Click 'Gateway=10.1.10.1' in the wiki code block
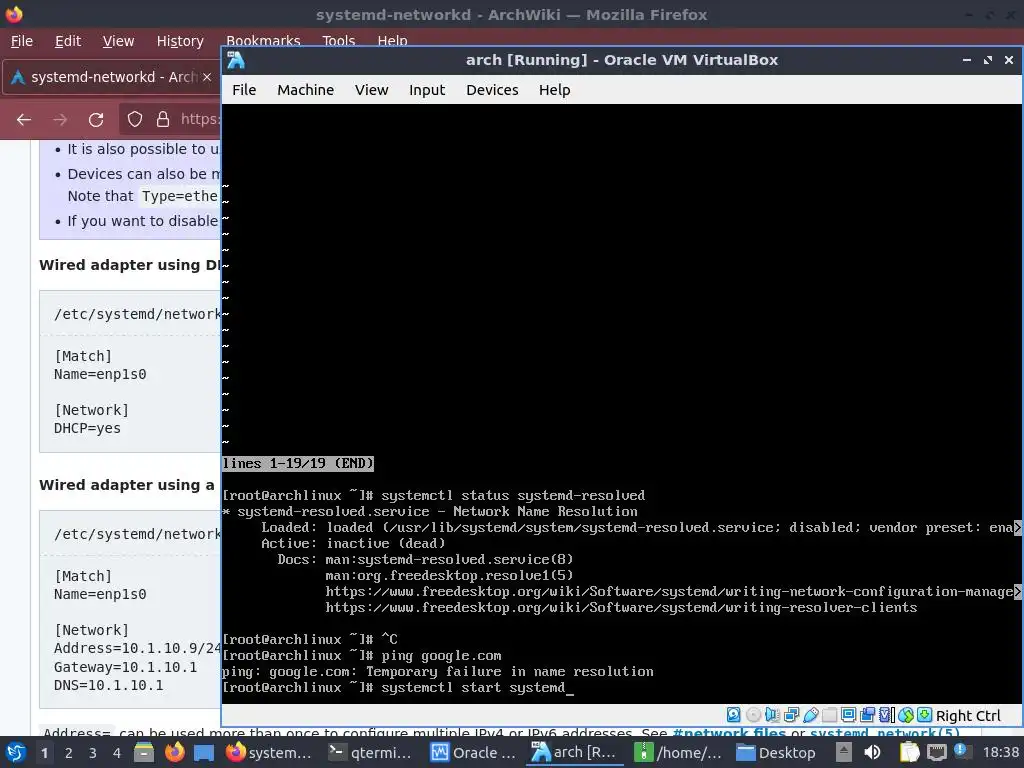1024x768 pixels. coord(125,667)
